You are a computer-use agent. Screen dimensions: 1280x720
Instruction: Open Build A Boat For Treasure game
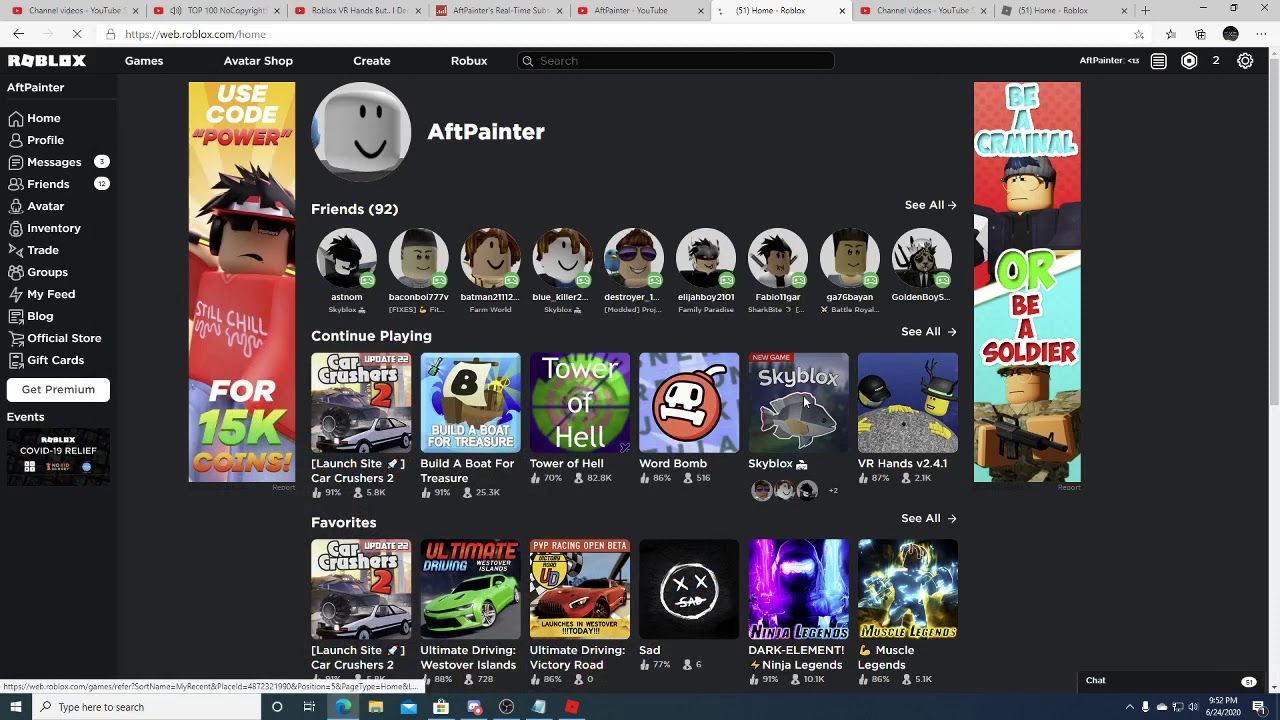[x=470, y=403]
